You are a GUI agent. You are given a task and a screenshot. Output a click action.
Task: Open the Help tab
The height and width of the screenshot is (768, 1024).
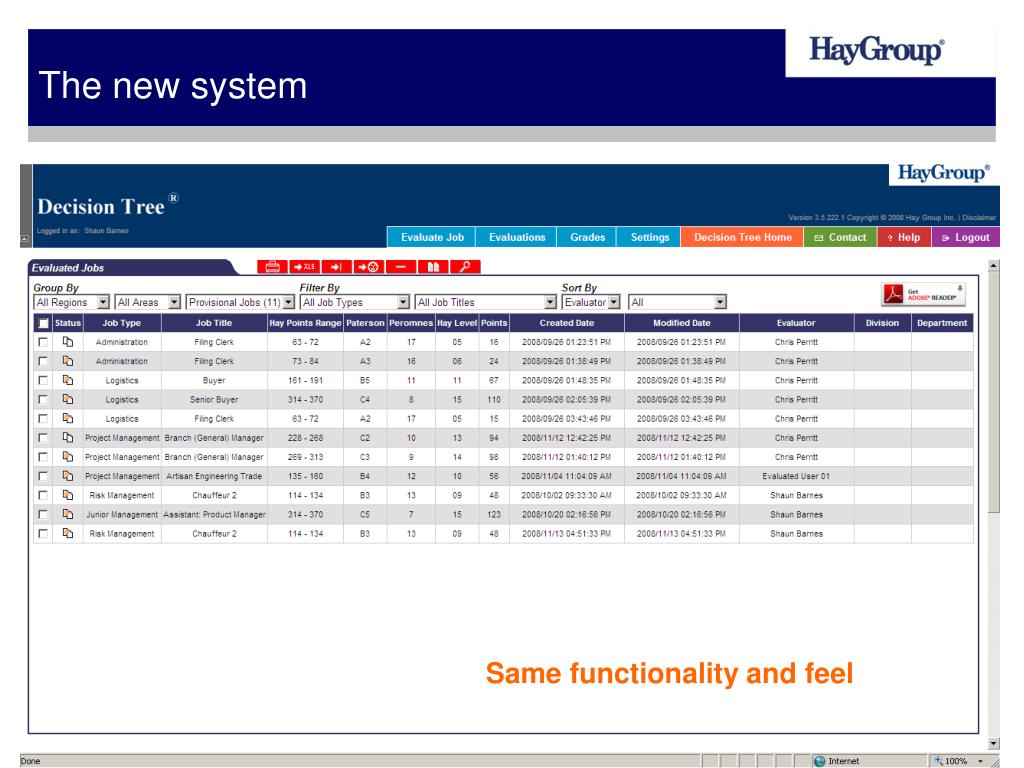pos(904,237)
